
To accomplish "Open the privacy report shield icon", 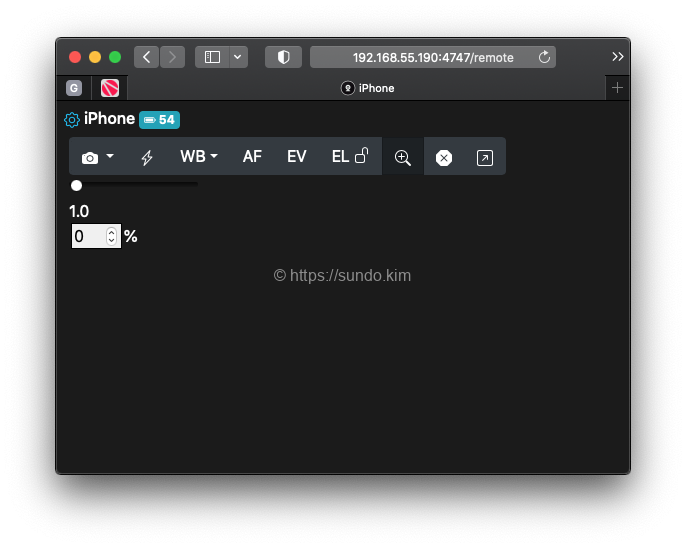I will pos(283,57).
